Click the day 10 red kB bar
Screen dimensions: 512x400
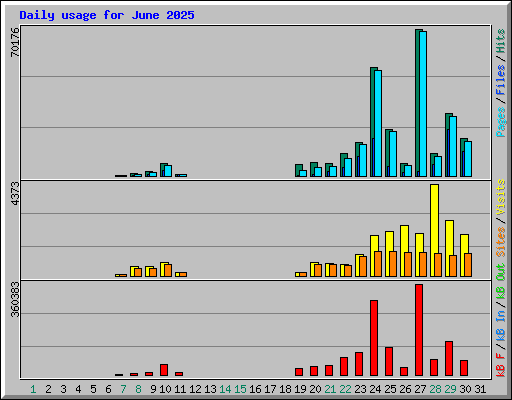tap(164, 370)
